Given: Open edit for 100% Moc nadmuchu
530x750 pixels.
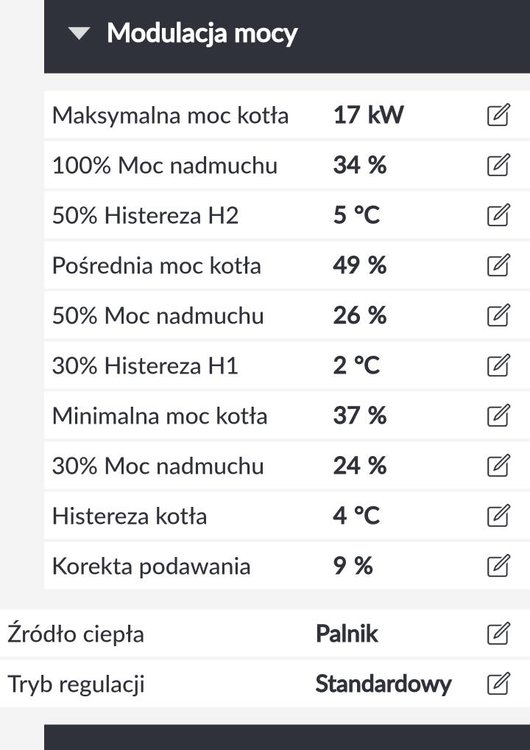Looking at the screenshot, I should pos(498,165).
